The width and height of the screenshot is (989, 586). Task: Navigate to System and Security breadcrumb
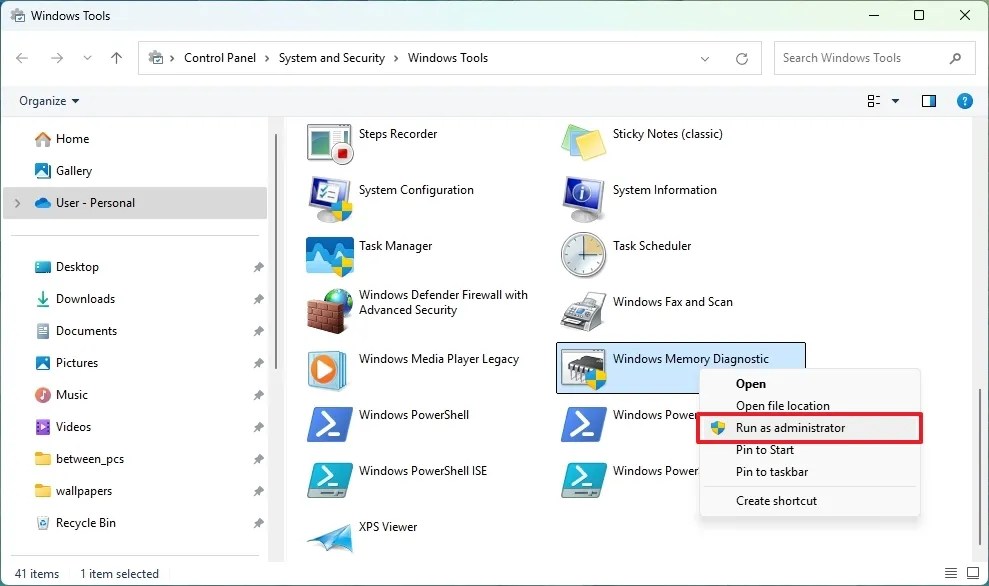click(332, 58)
